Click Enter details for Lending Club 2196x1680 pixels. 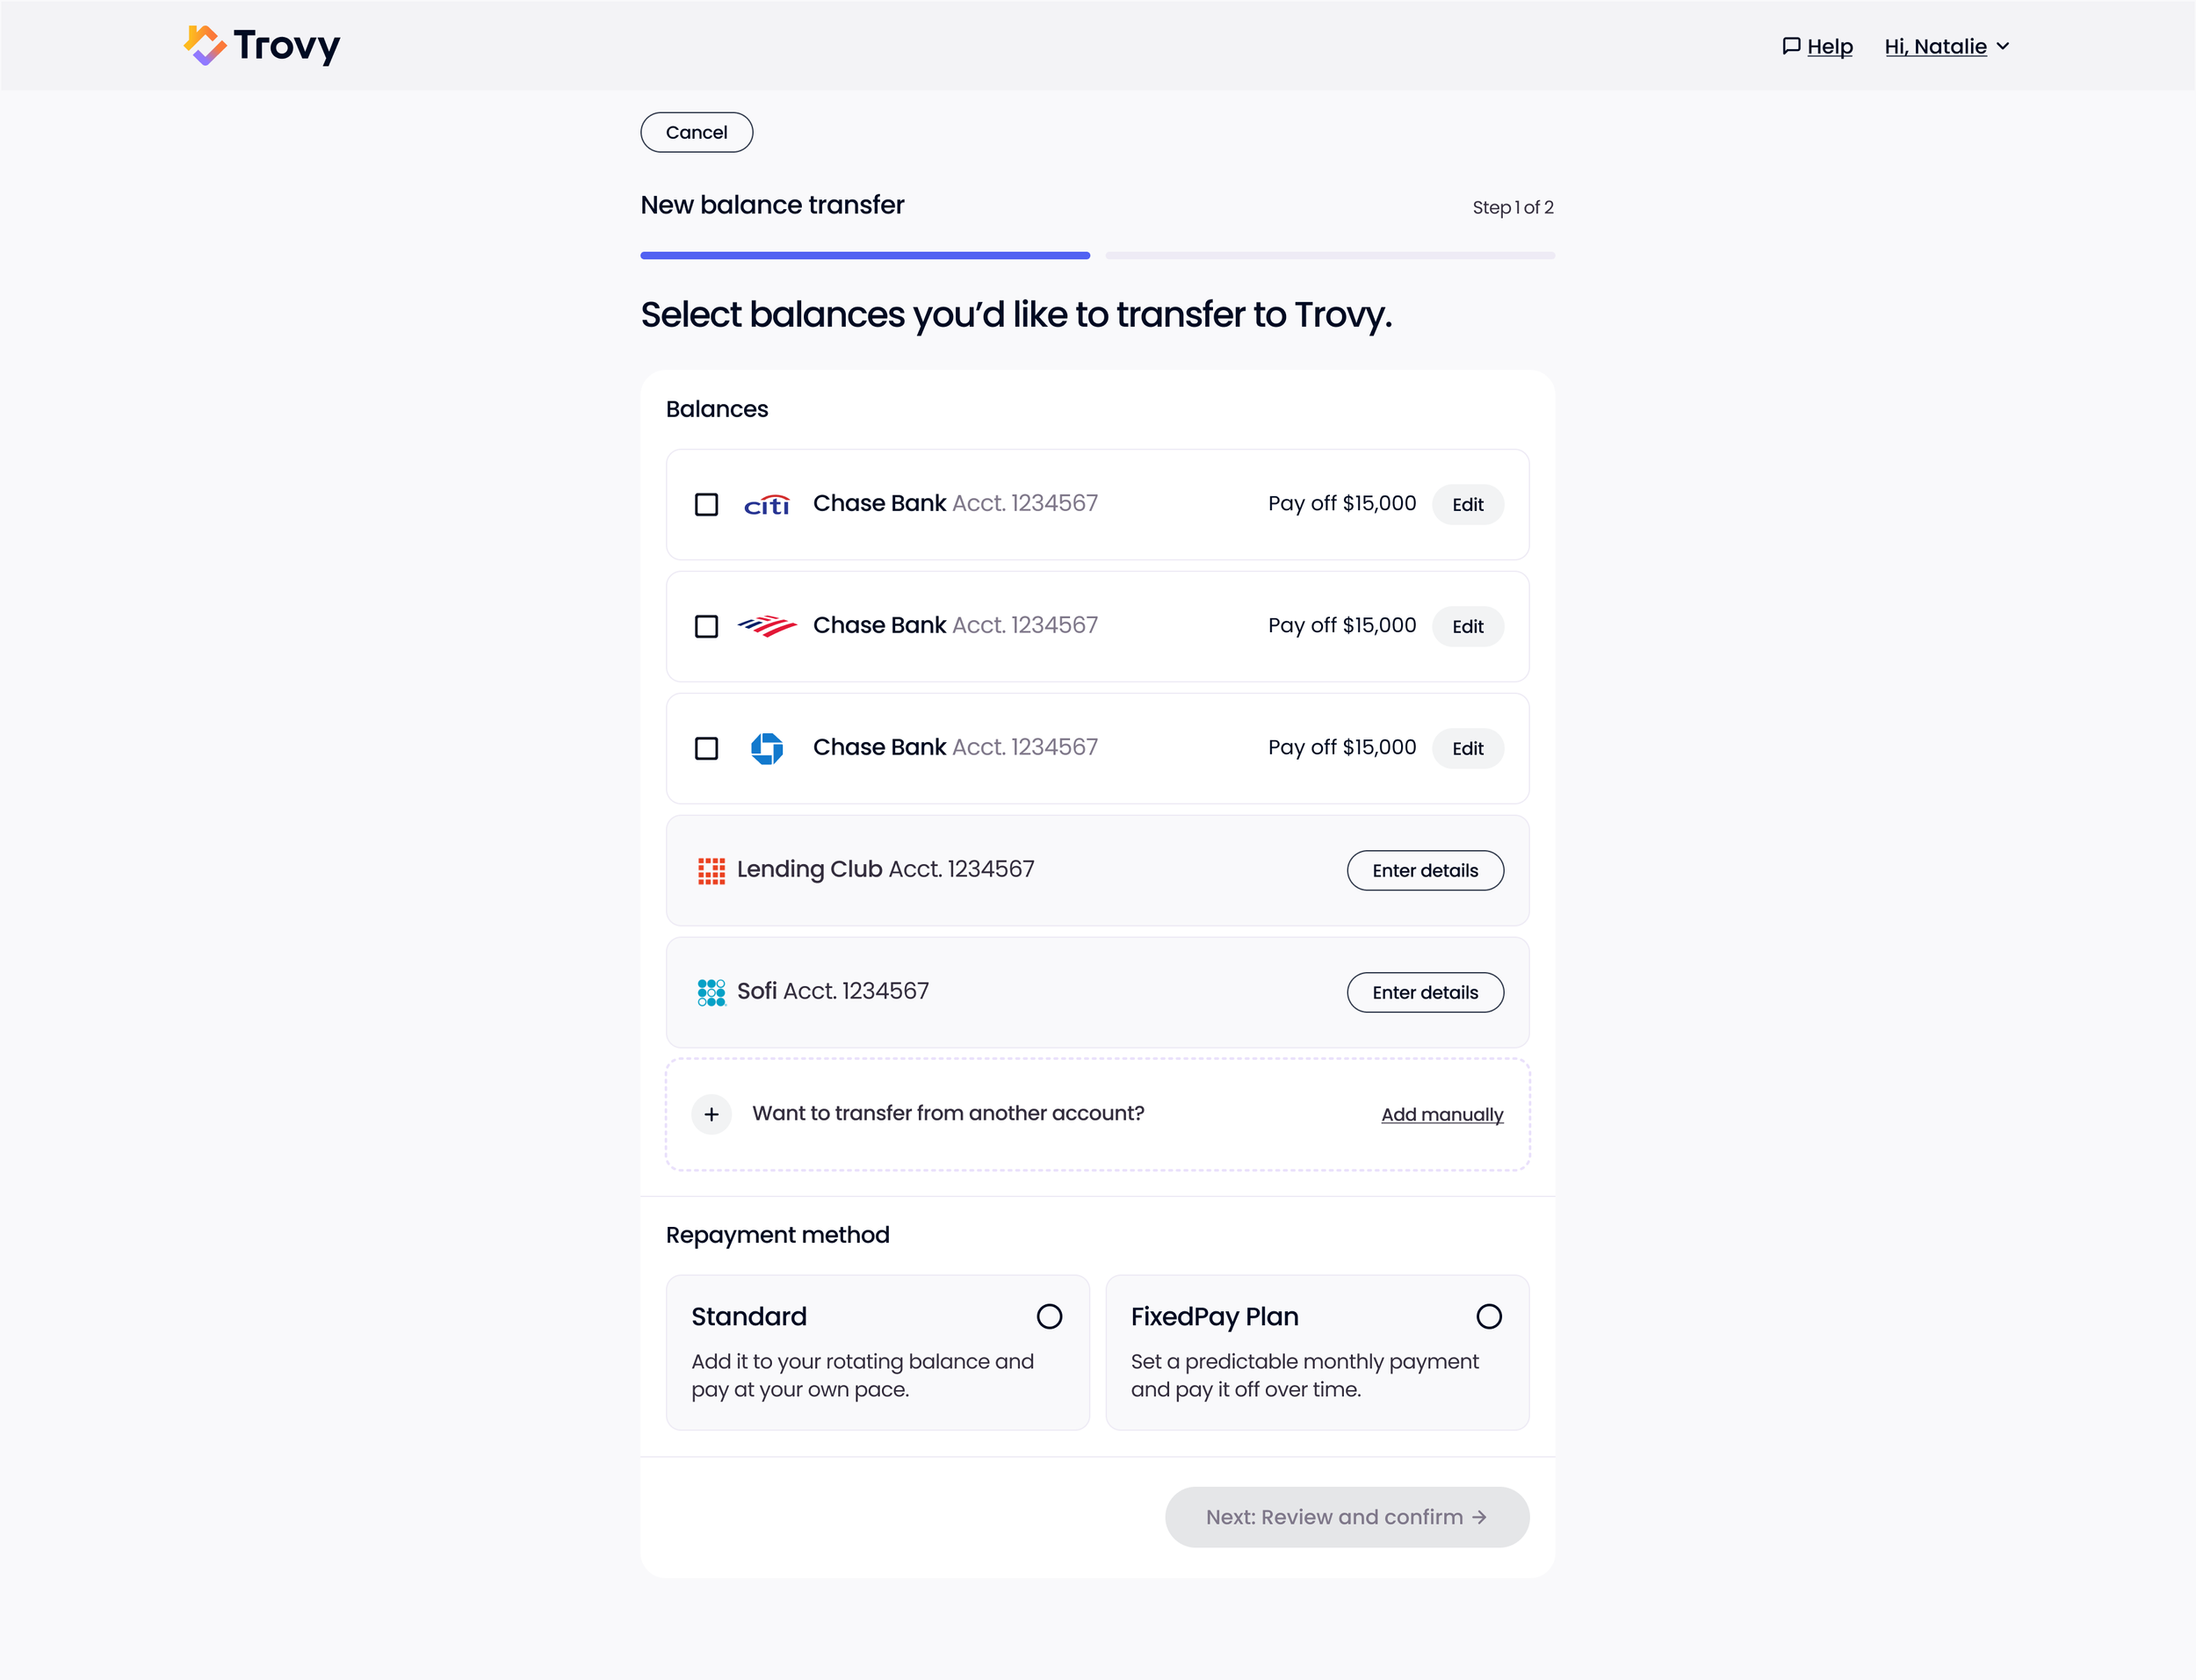(x=1424, y=870)
